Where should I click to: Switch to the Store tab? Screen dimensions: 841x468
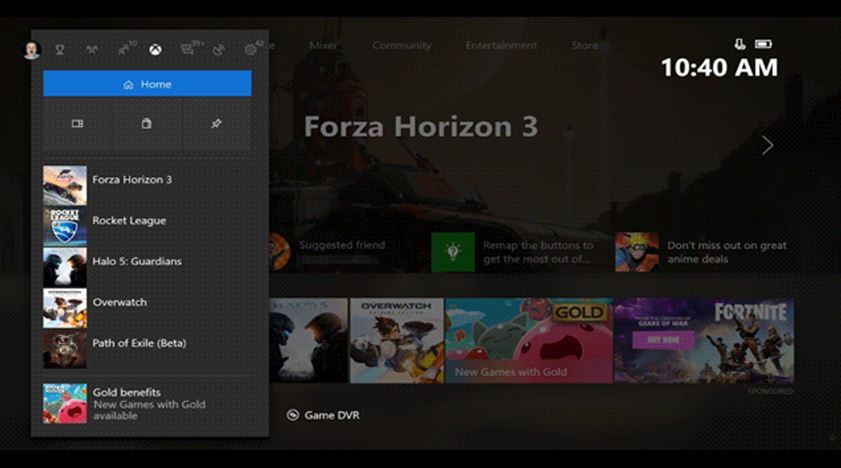[585, 46]
